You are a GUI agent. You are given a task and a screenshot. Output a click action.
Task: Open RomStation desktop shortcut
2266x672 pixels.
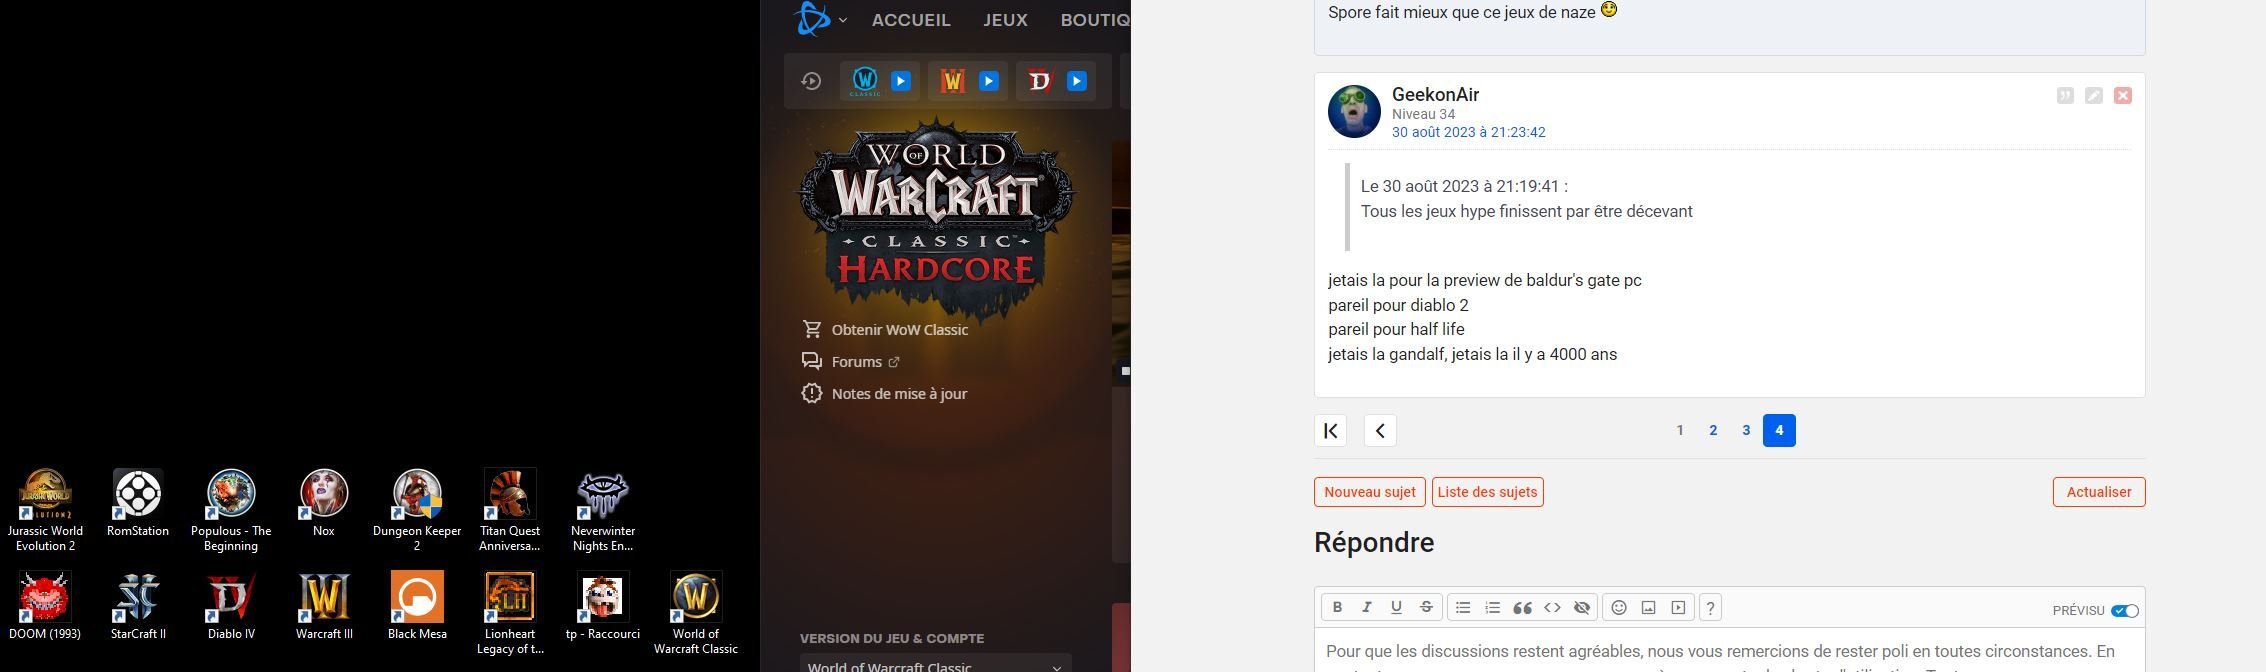tap(138, 503)
